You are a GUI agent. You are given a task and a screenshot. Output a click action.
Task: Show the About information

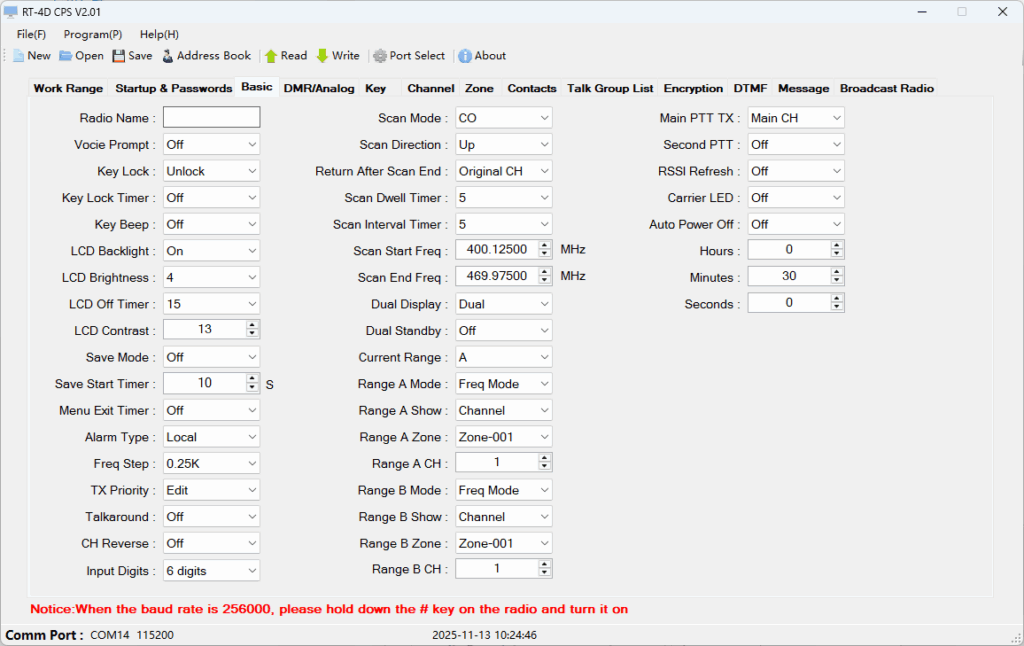pos(481,56)
